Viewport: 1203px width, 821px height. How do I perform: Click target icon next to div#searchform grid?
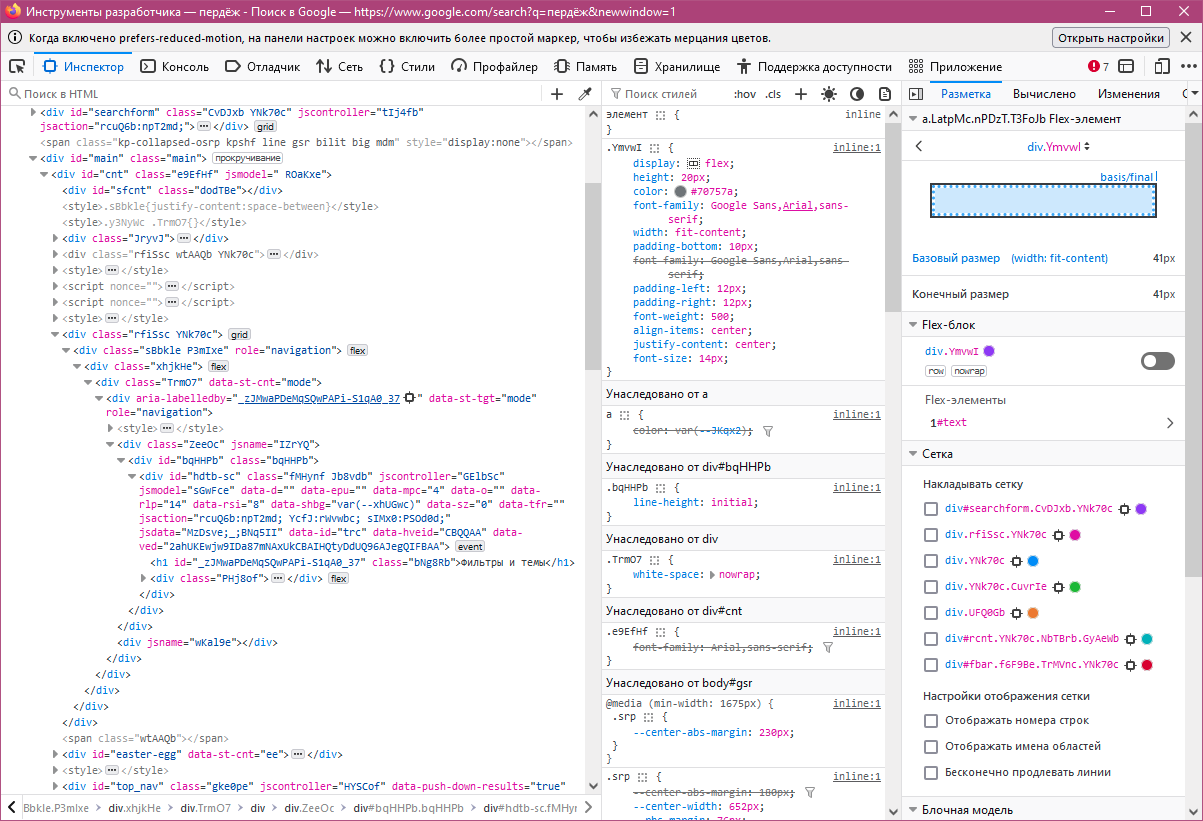click(1124, 509)
